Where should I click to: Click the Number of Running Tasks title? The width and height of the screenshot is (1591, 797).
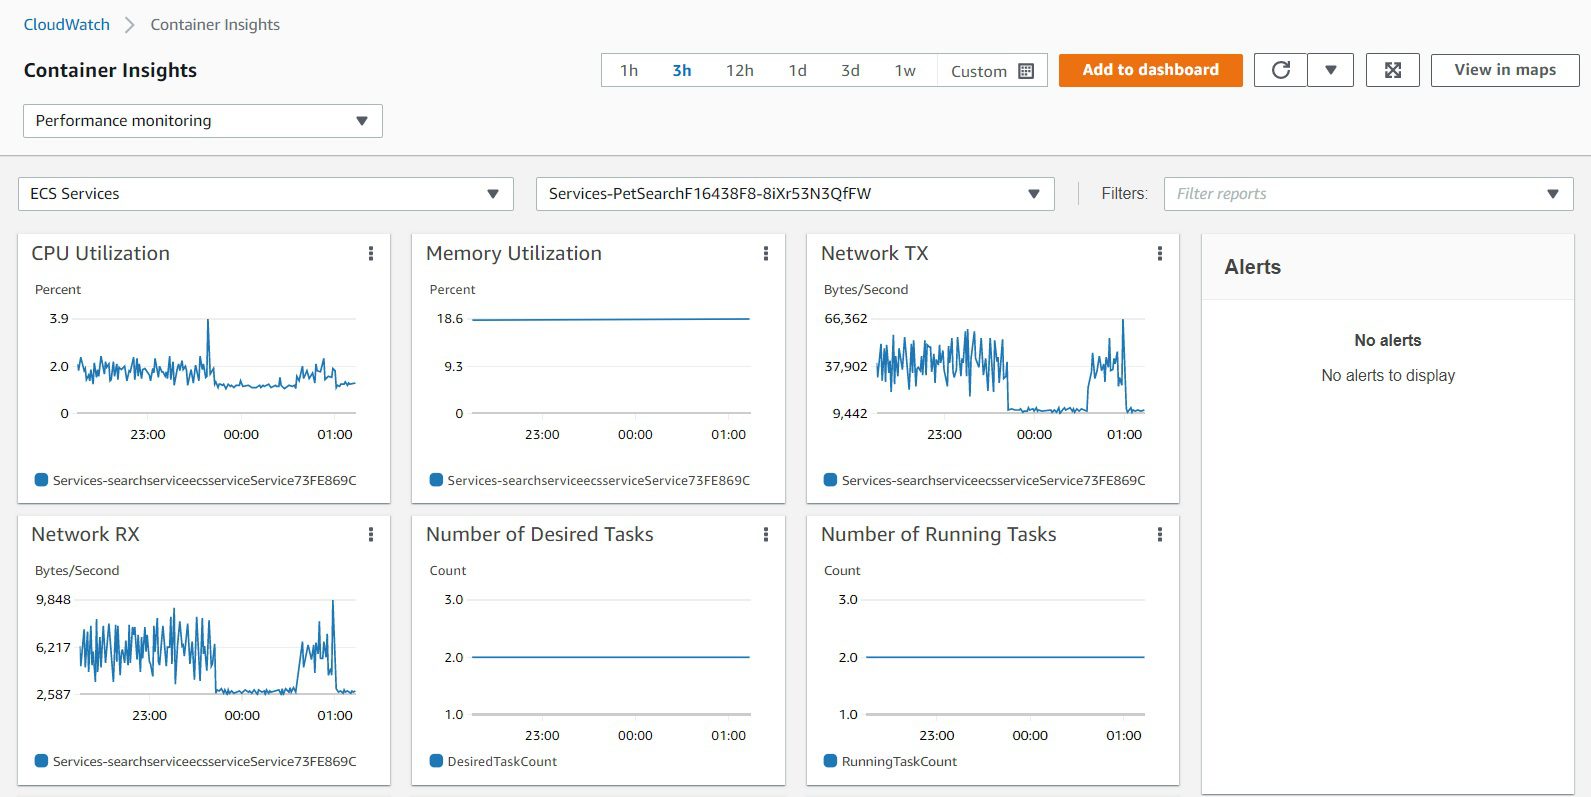pos(939,535)
